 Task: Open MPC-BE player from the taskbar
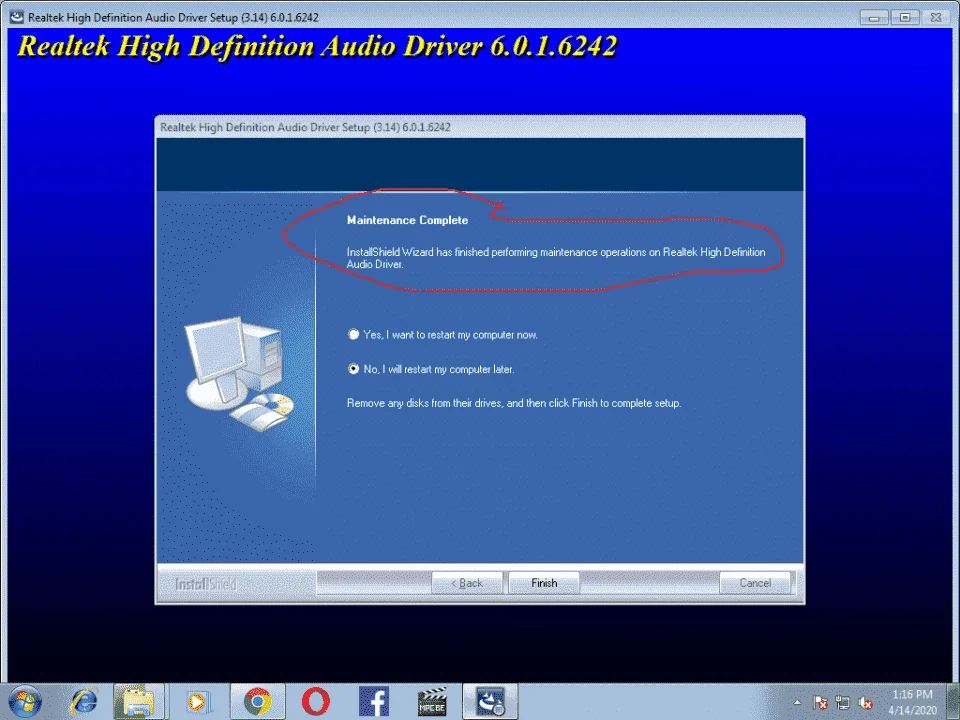432,702
